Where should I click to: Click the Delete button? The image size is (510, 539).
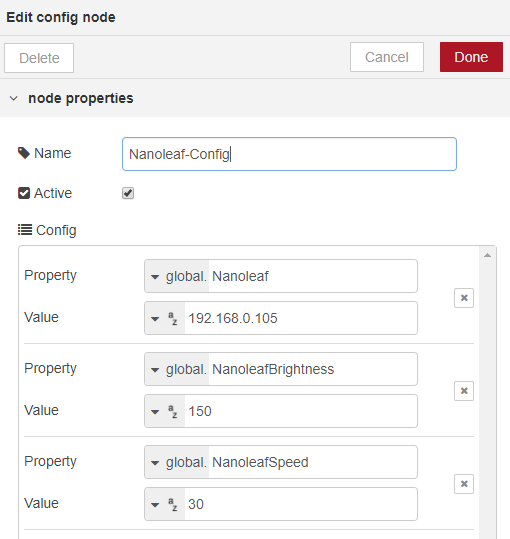tap(39, 58)
